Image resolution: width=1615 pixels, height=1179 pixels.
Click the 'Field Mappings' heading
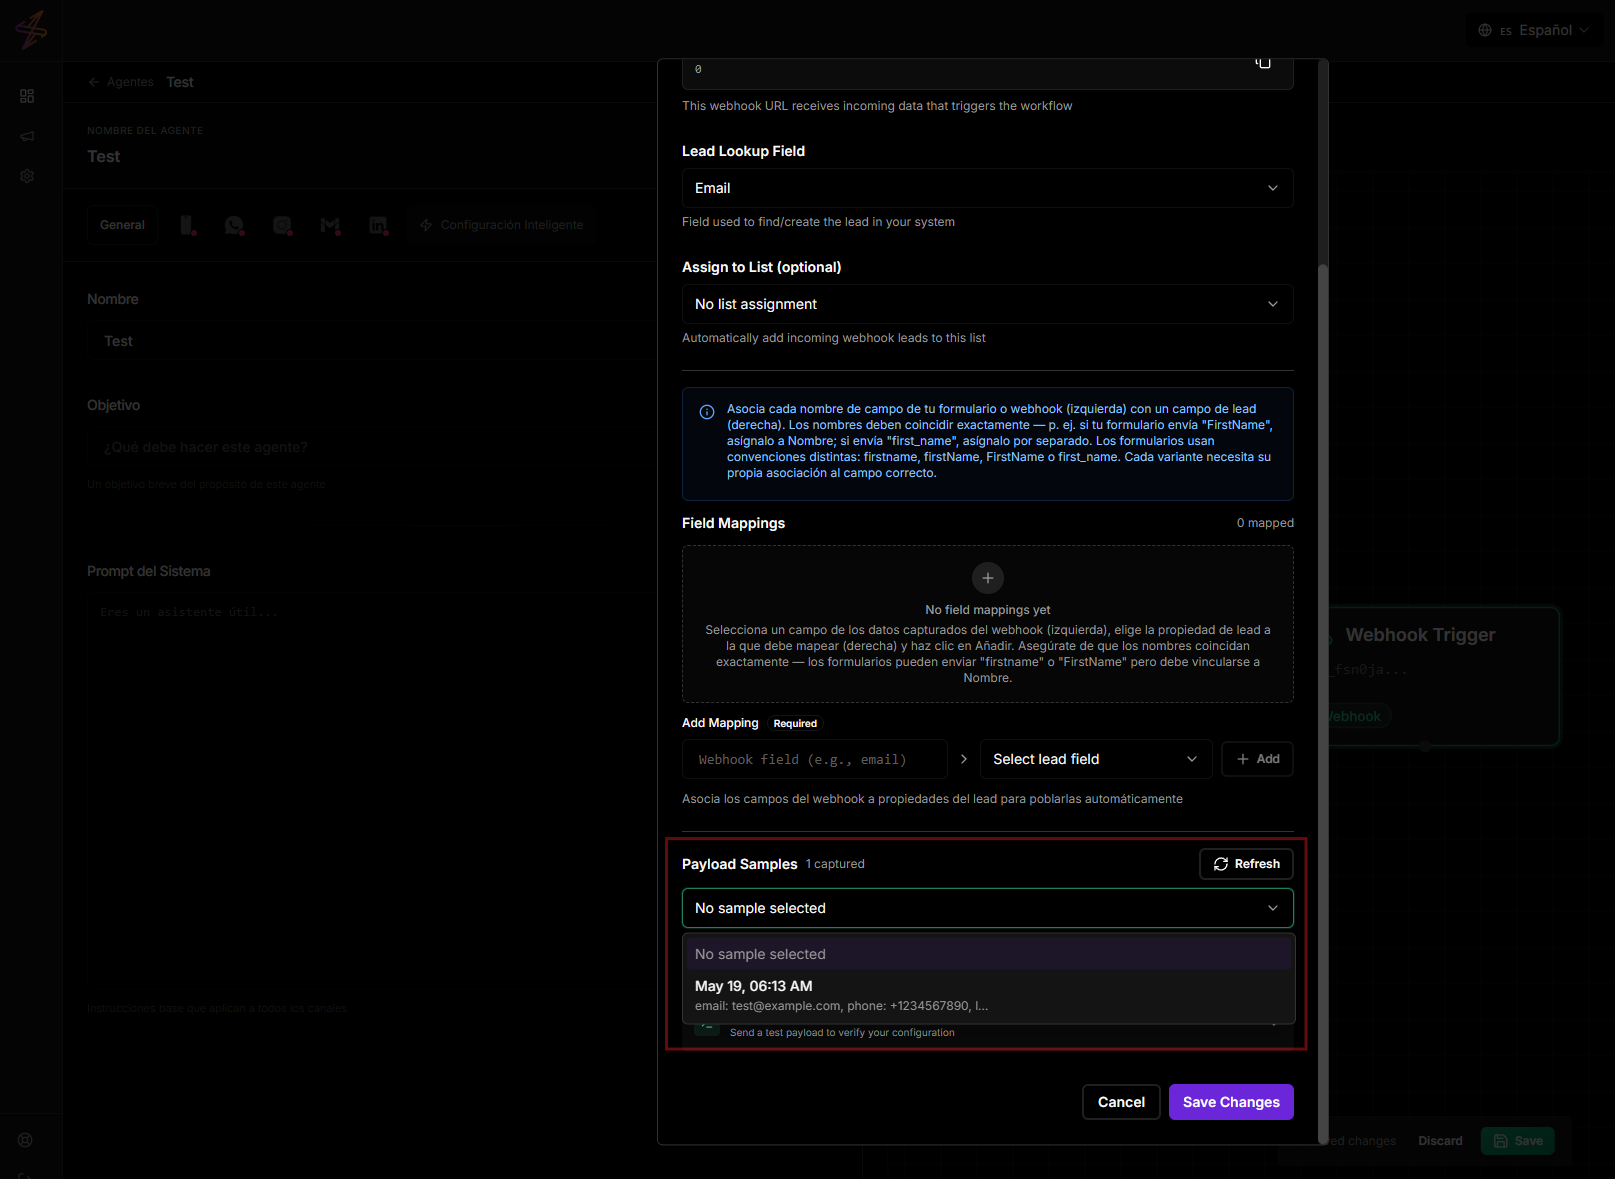coord(733,523)
